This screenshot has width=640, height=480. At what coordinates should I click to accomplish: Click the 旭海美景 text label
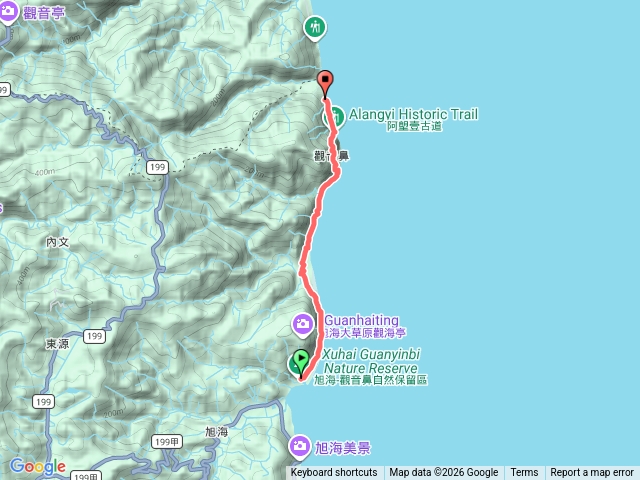coord(343,448)
